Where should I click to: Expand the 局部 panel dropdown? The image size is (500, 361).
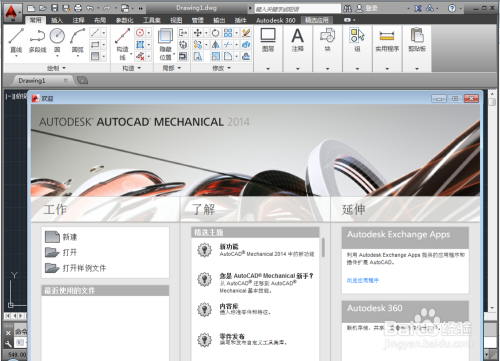(172, 68)
